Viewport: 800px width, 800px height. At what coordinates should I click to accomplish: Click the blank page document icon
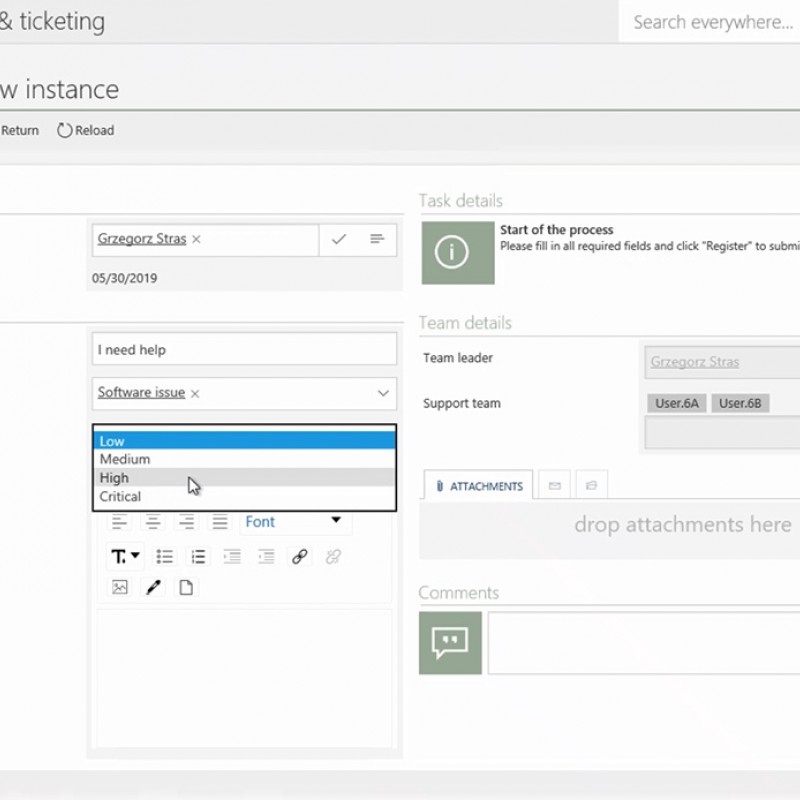[186, 587]
